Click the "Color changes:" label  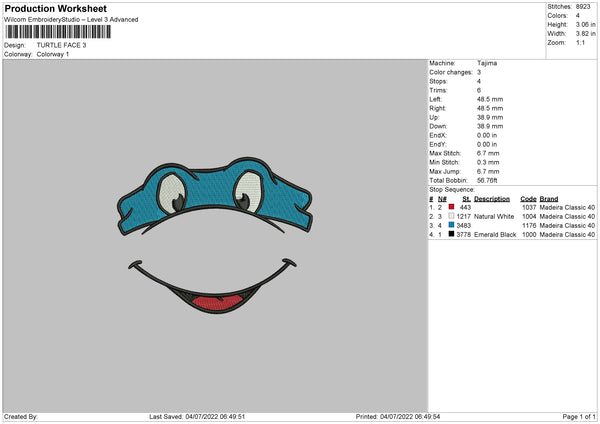click(x=451, y=72)
